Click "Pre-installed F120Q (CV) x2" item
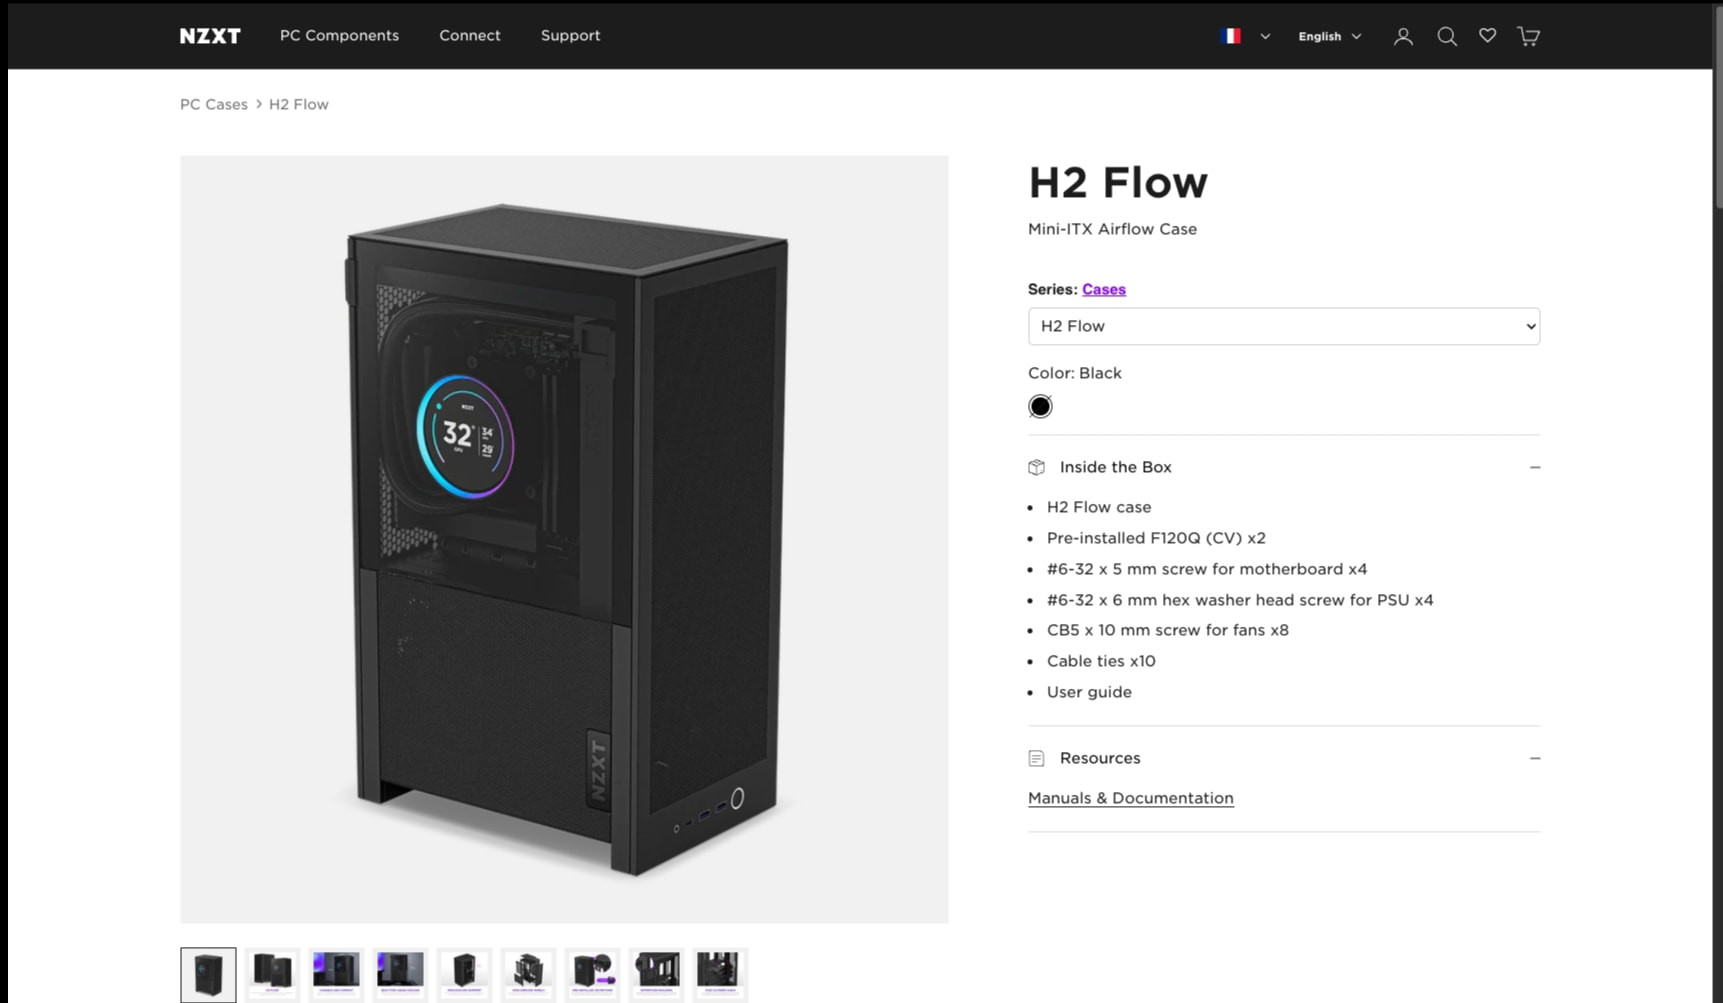Image resolution: width=1723 pixels, height=1003 pixels. coord(1156,538)
